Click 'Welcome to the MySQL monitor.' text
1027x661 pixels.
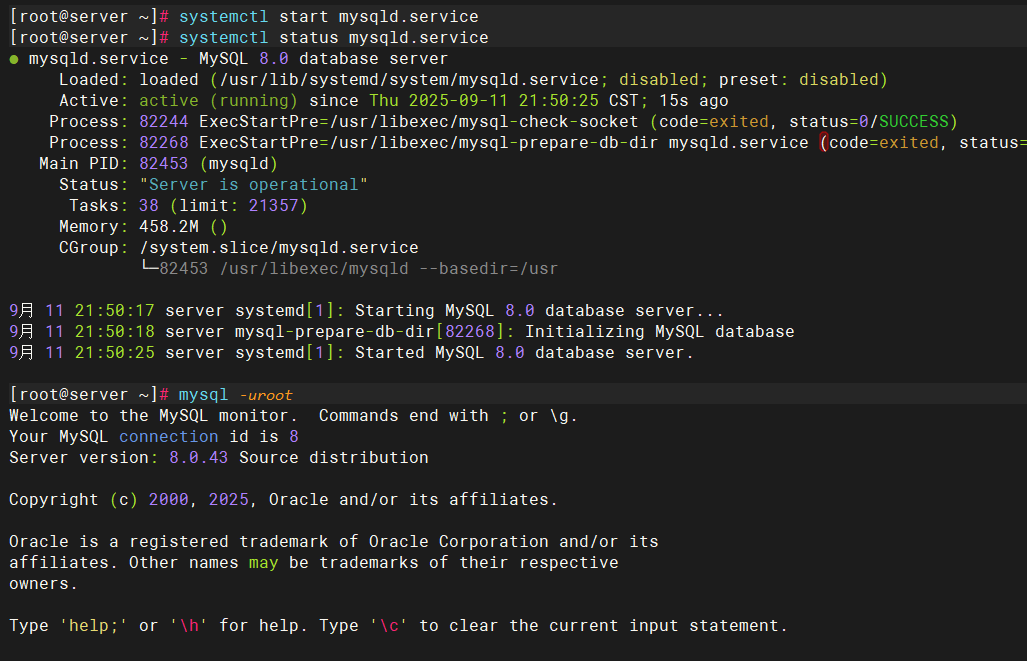click(x=153, y=415)
